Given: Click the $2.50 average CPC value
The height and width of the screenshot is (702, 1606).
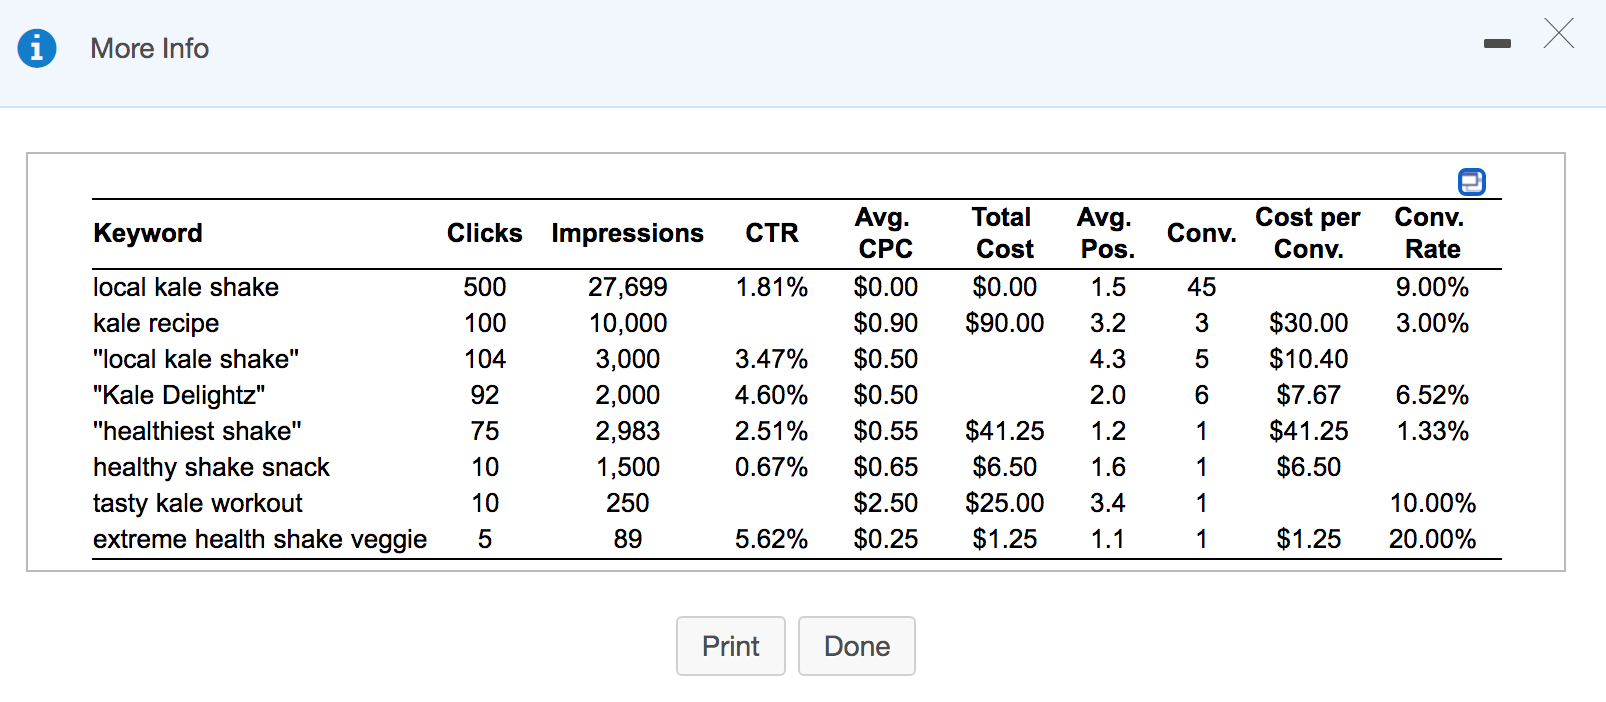Looking at the screenshot, I should 886,503.
